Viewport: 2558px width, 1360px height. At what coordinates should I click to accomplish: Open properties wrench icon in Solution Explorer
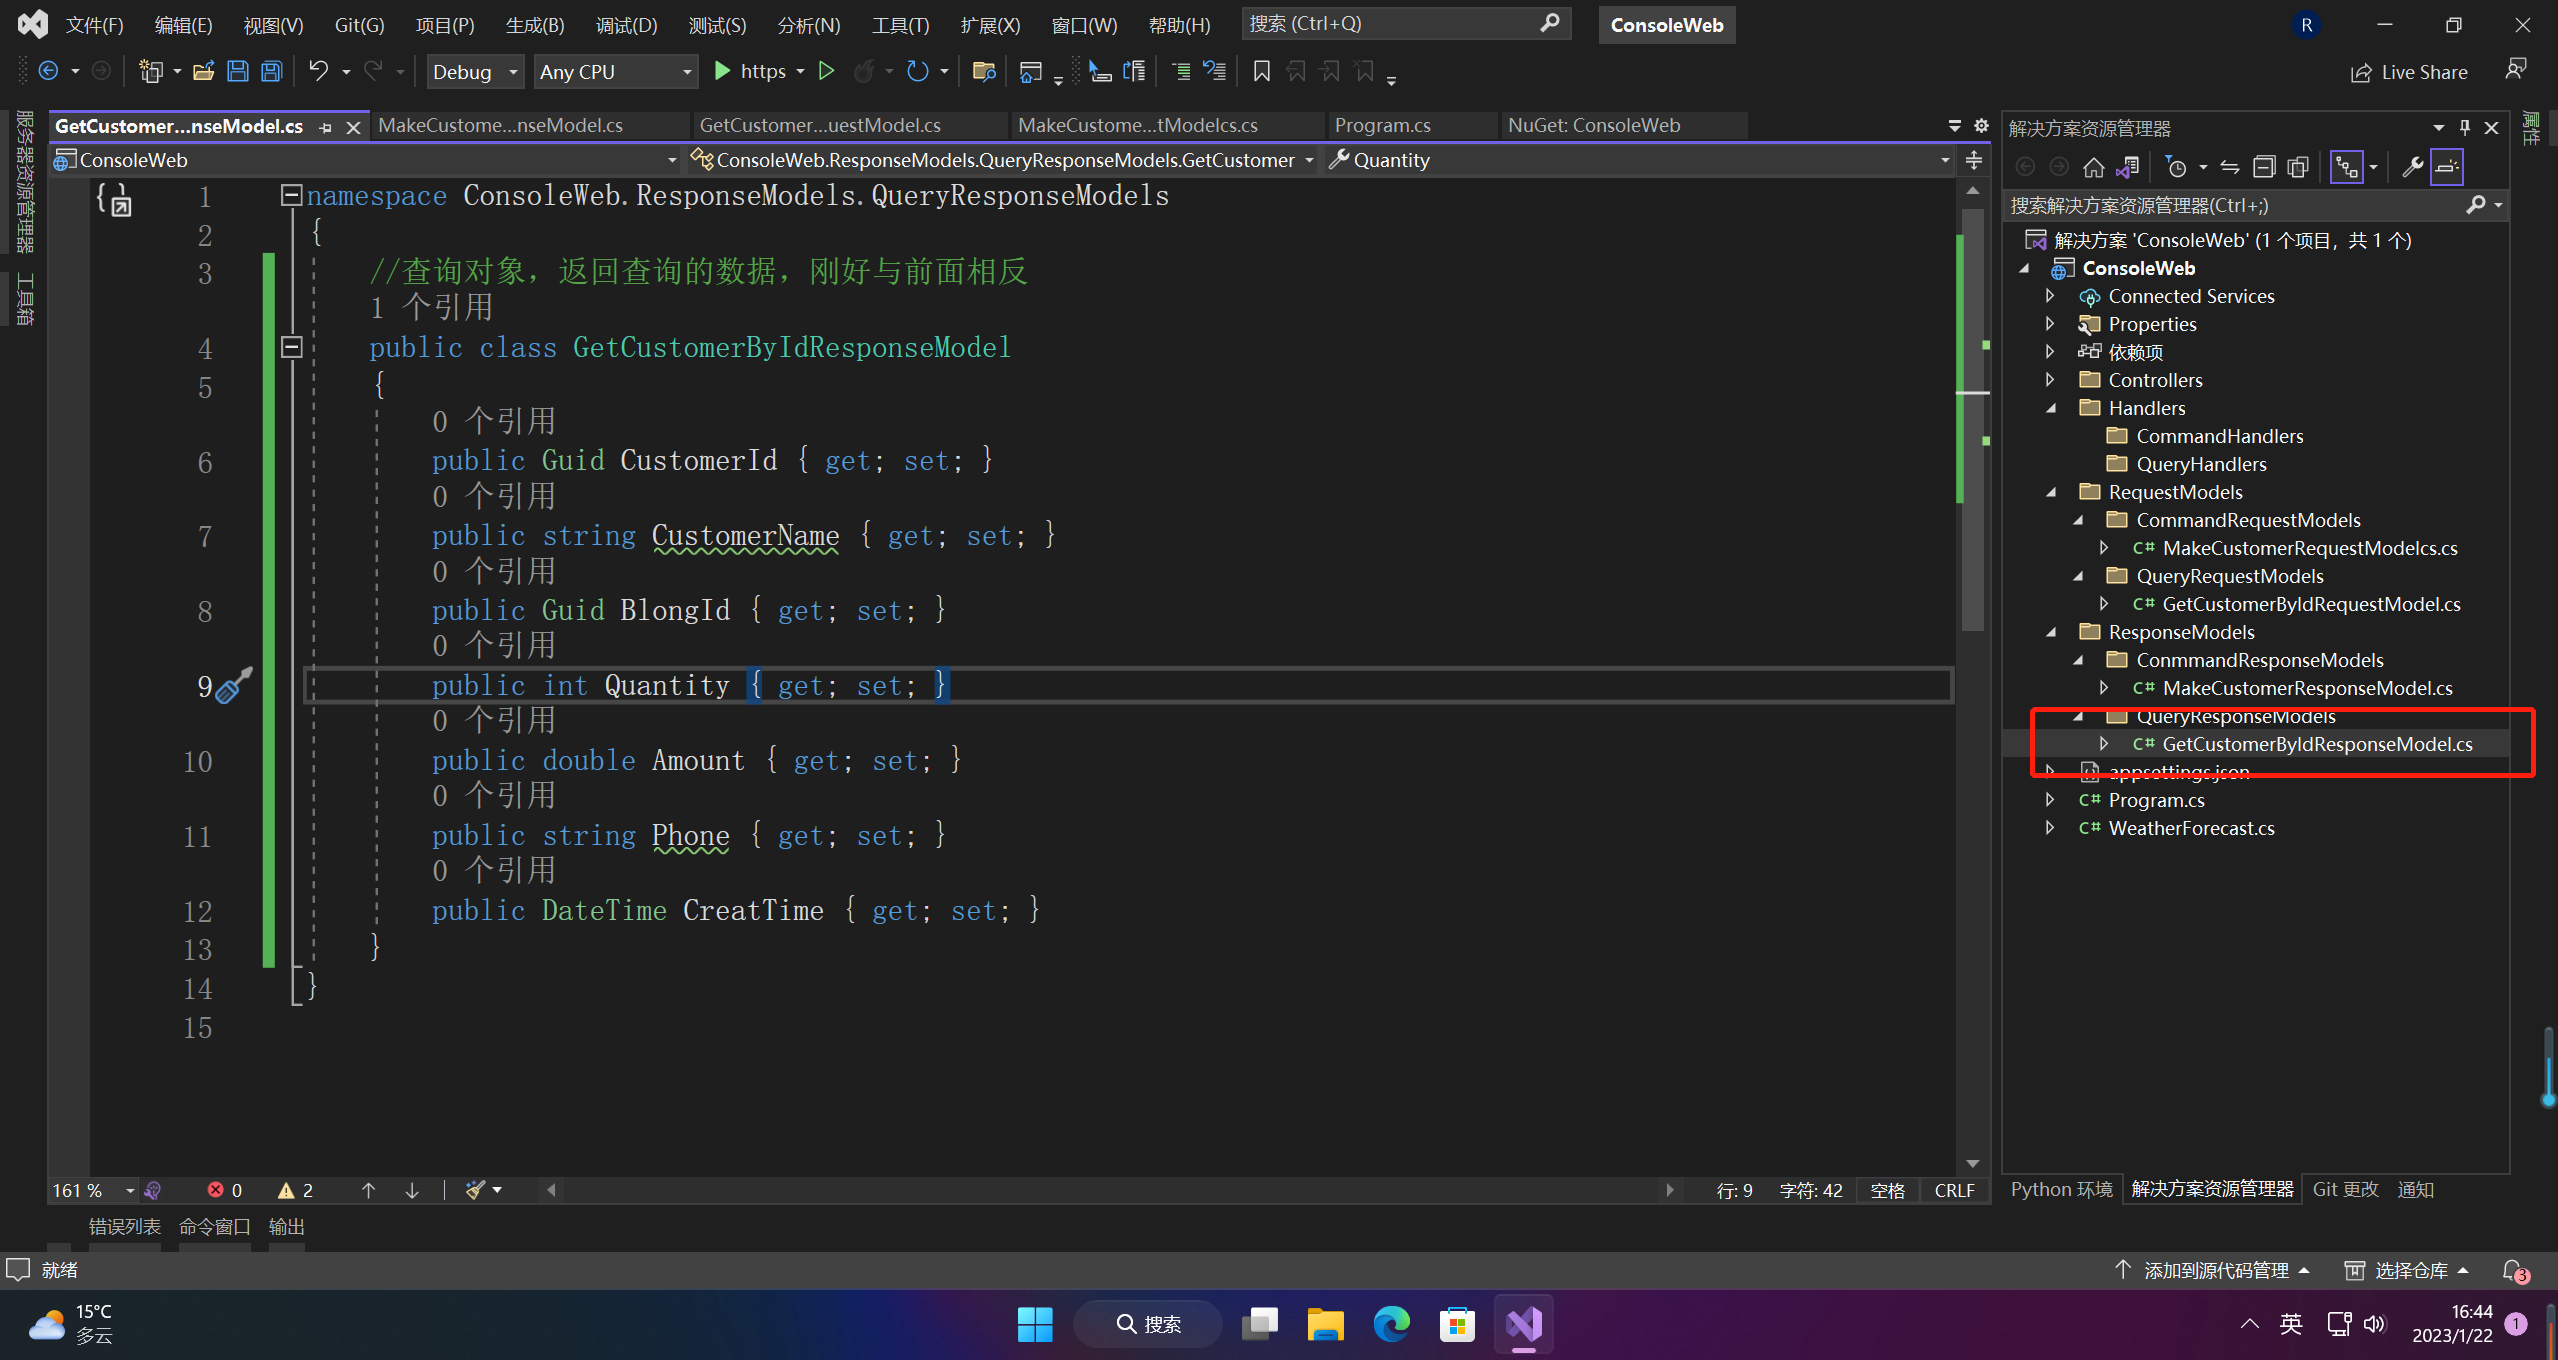2413,167
